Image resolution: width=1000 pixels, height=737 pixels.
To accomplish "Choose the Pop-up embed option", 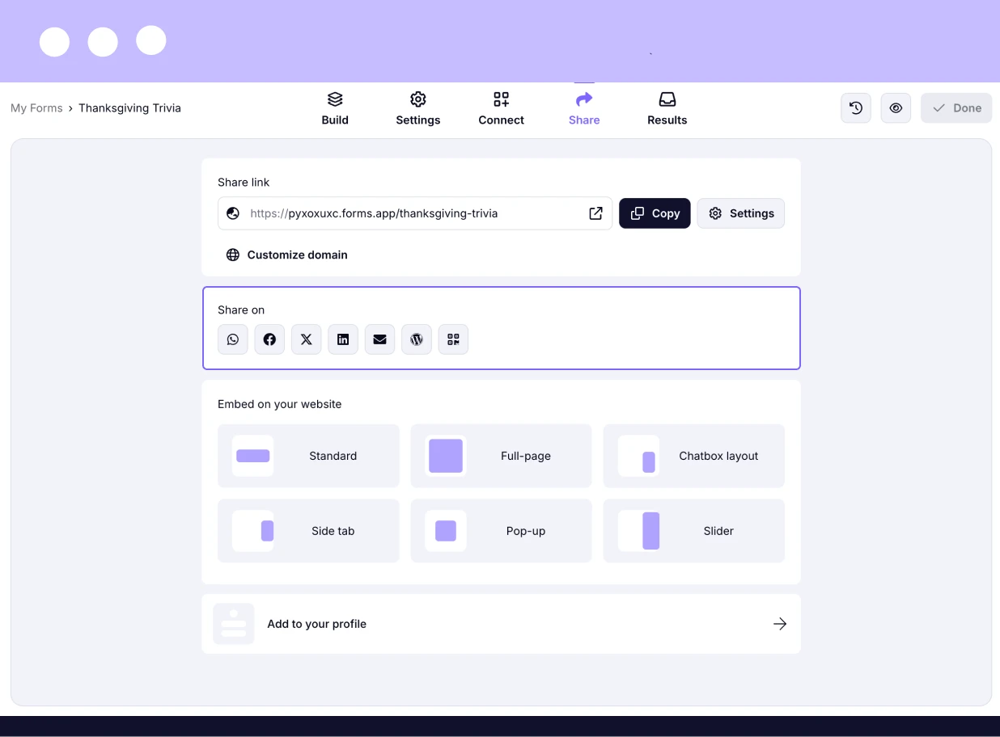I will click(x=501, y=531).
